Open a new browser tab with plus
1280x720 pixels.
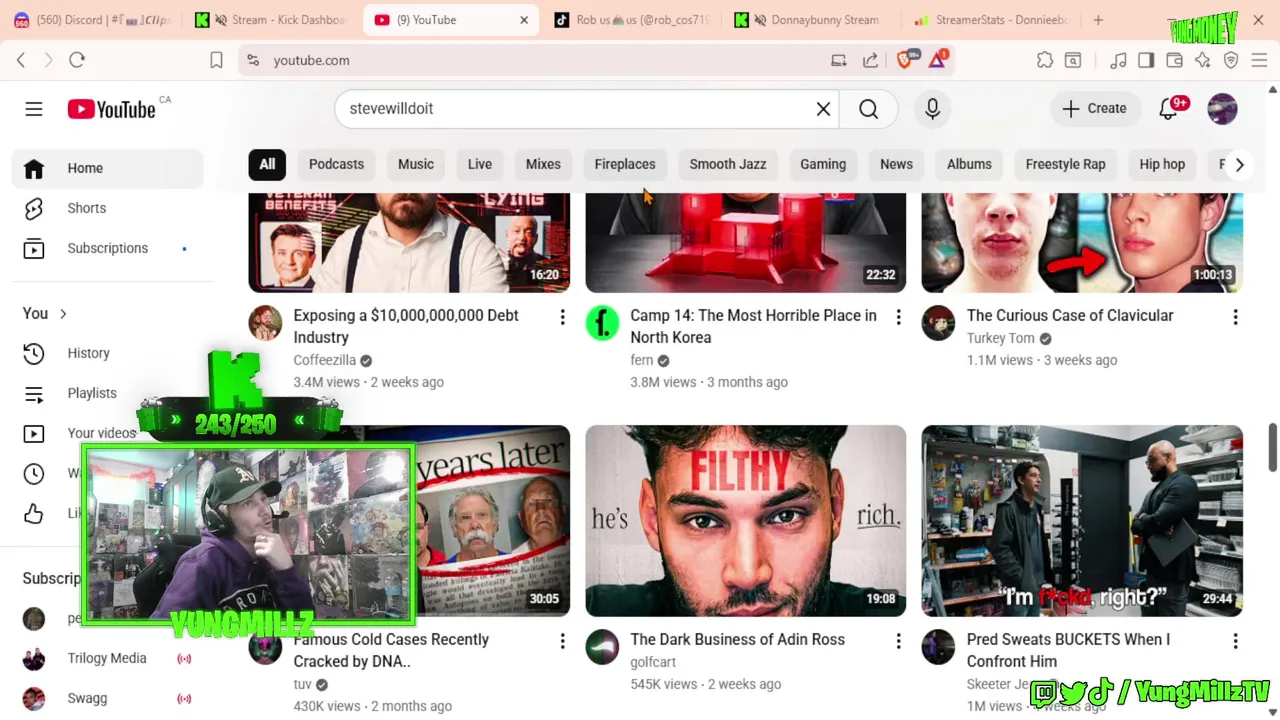click(x=1098, y=20)
